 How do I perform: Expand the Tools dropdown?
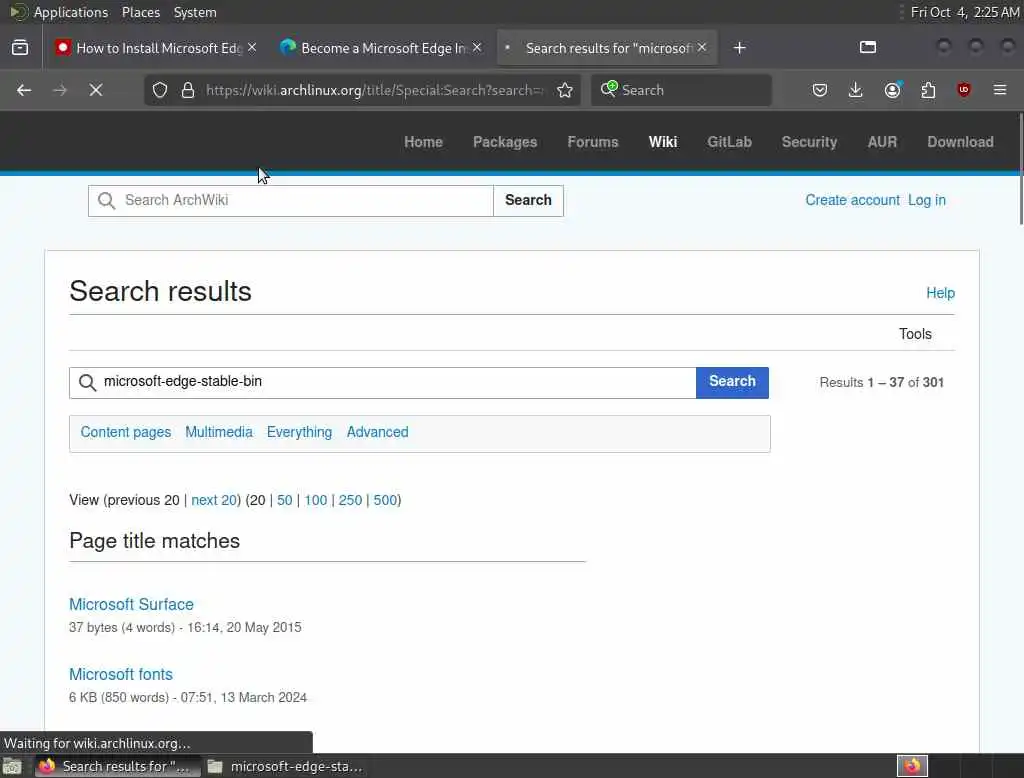[x=915, y=334]
